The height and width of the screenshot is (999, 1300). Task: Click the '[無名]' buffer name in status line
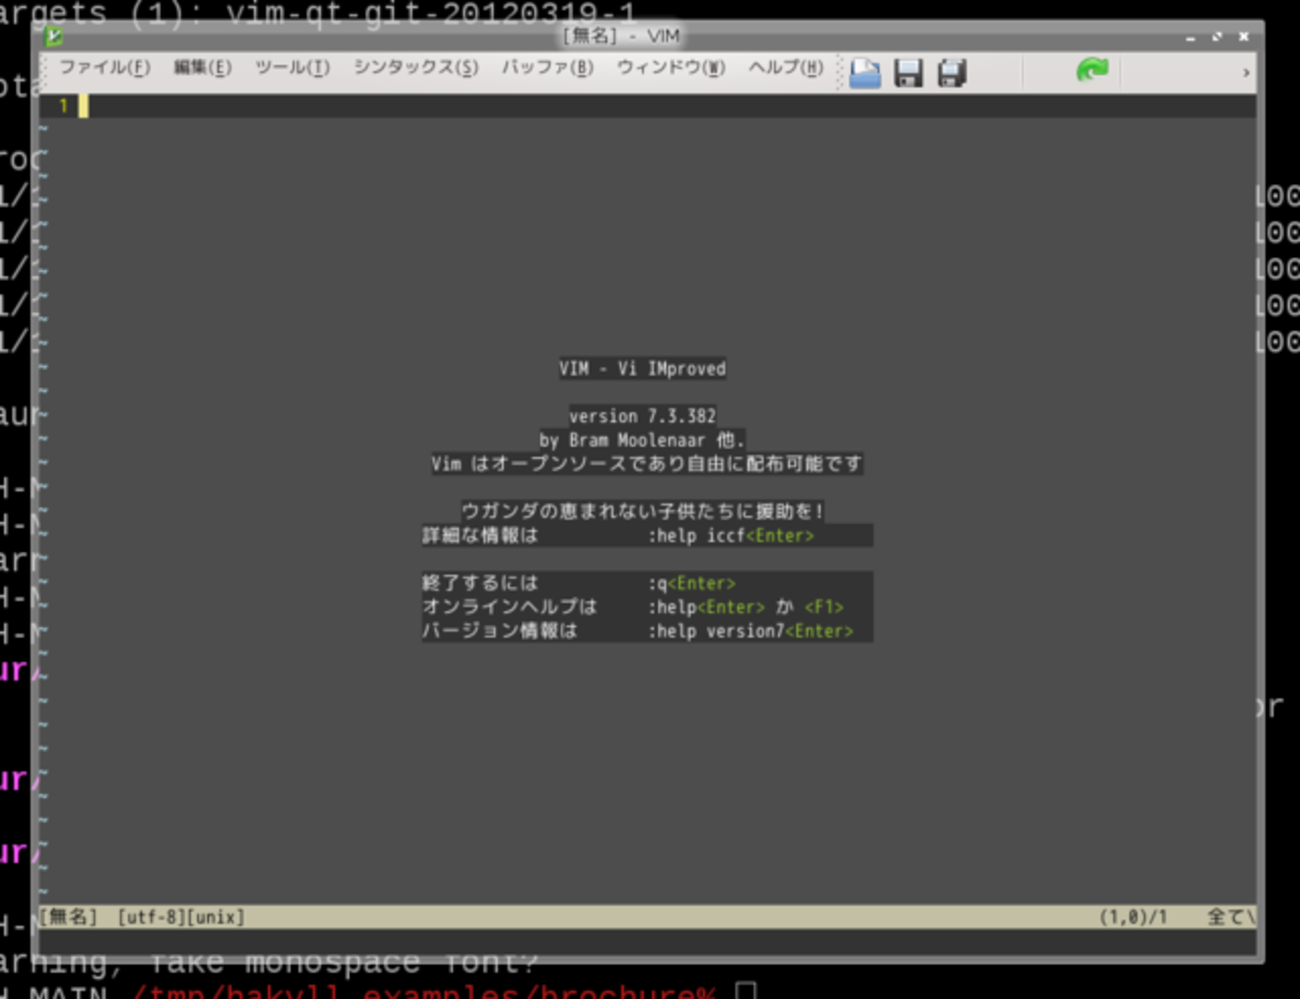coord(69,917)
